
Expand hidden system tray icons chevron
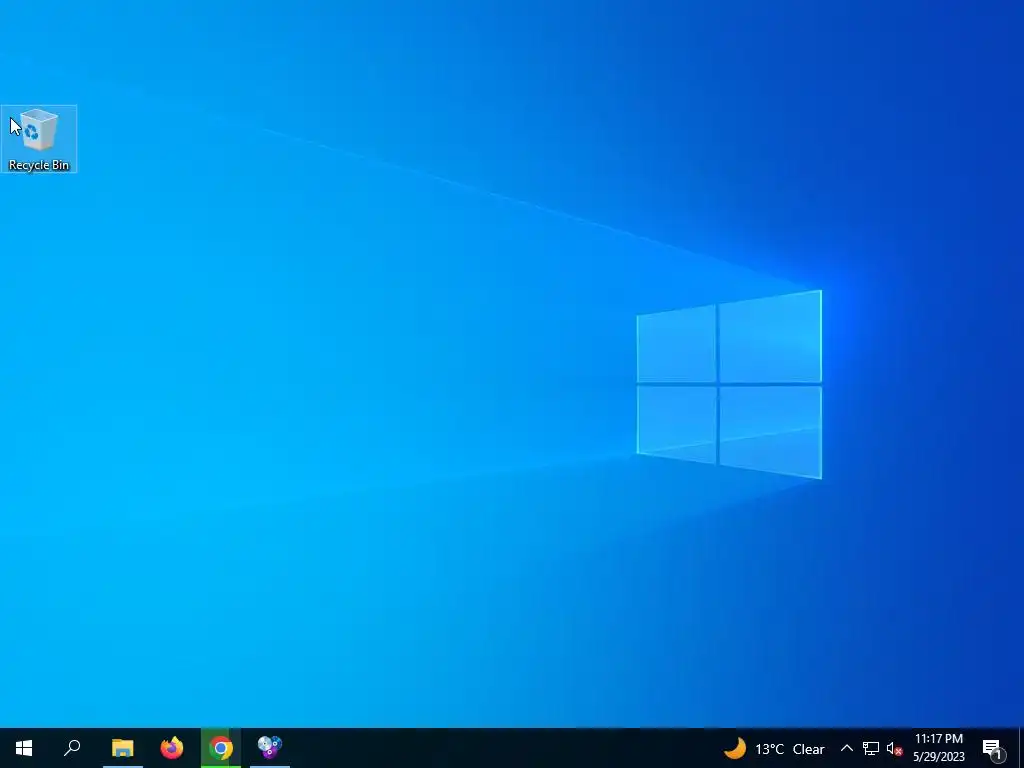click(x=846, y=748)
